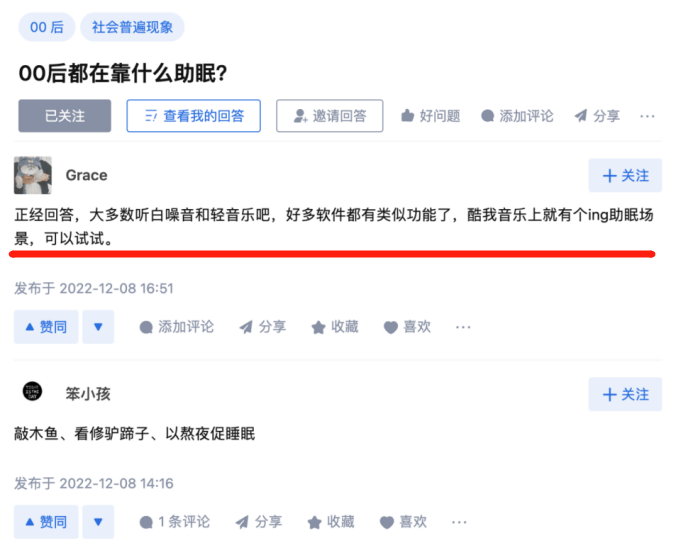The height and width of the screenshot is (559, 685).
Task: Share the question via header 分享
Action: [x=597, y=116]
